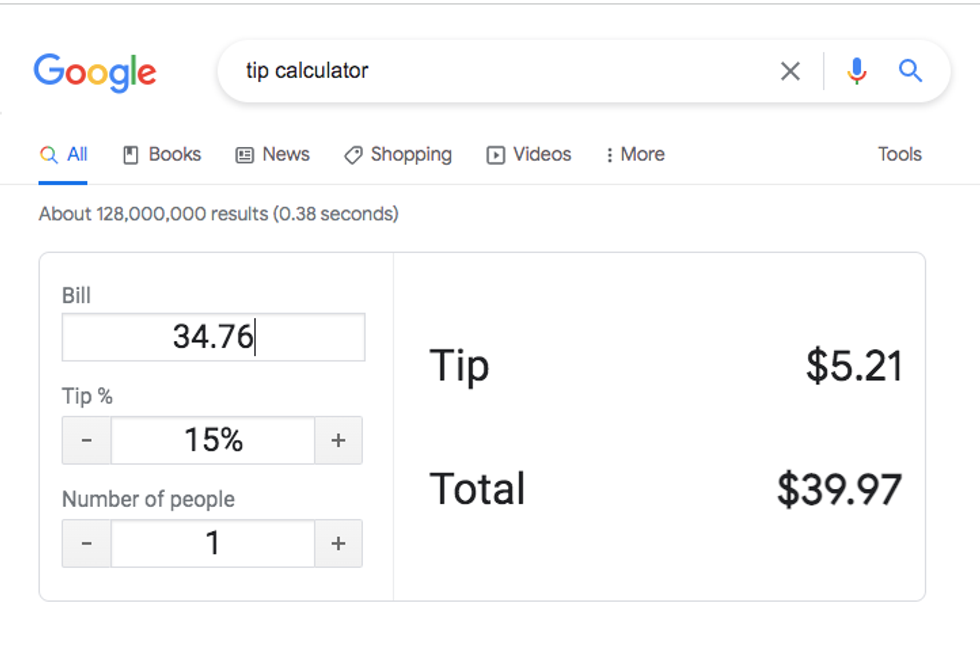Switch to the News tab
The width and height of the screenshot is (980, 654).
tap(272, 155)
